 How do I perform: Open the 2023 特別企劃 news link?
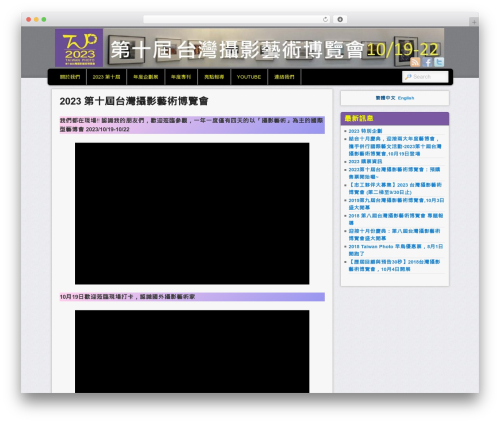[x=365, y=131]
